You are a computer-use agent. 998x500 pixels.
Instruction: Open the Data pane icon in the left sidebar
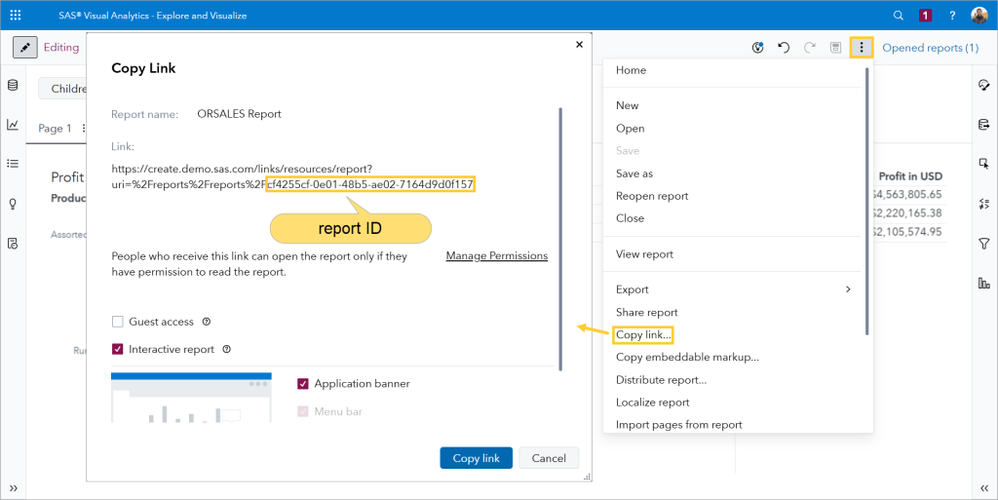(13, 86)
